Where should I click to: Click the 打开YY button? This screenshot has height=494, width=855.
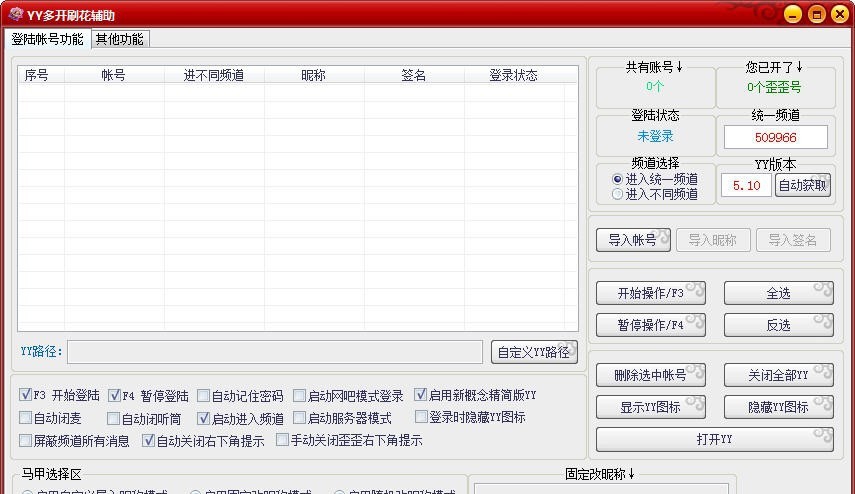point(714,439)
